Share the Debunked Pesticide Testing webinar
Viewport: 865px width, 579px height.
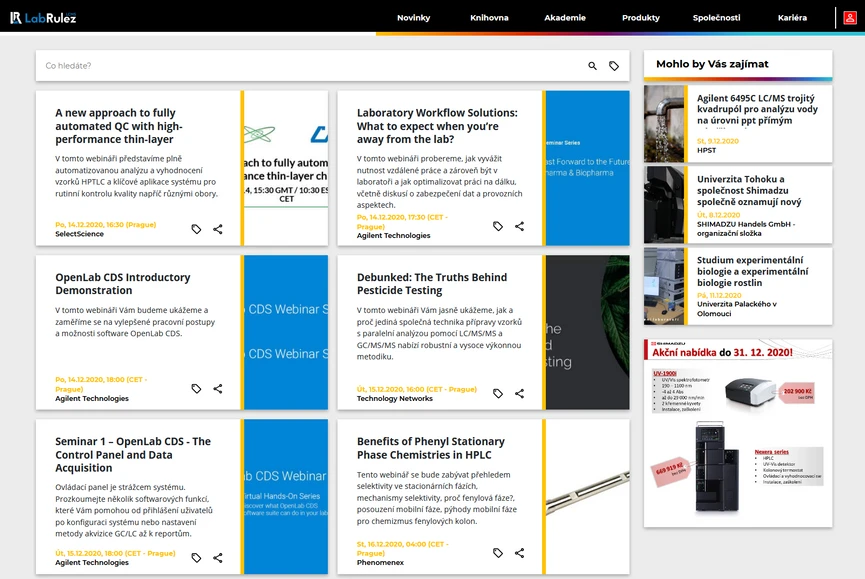point(519,393)
